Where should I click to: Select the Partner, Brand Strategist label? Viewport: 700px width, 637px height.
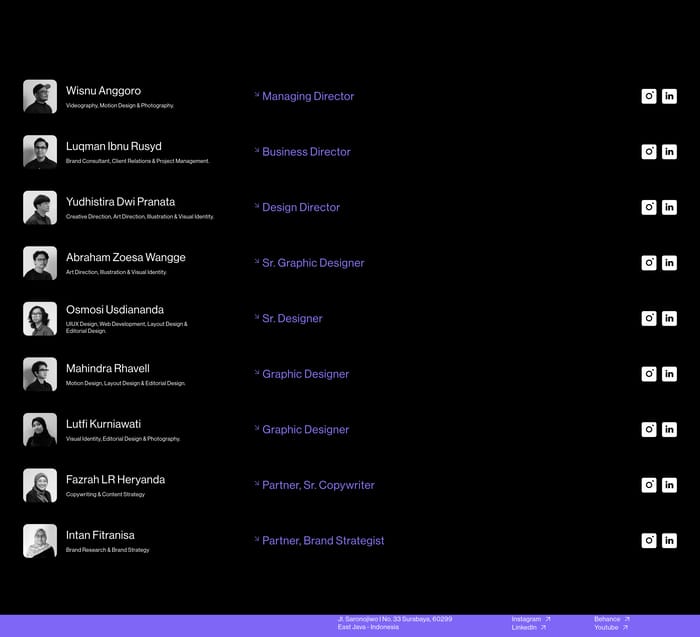(x=322, y=540)
